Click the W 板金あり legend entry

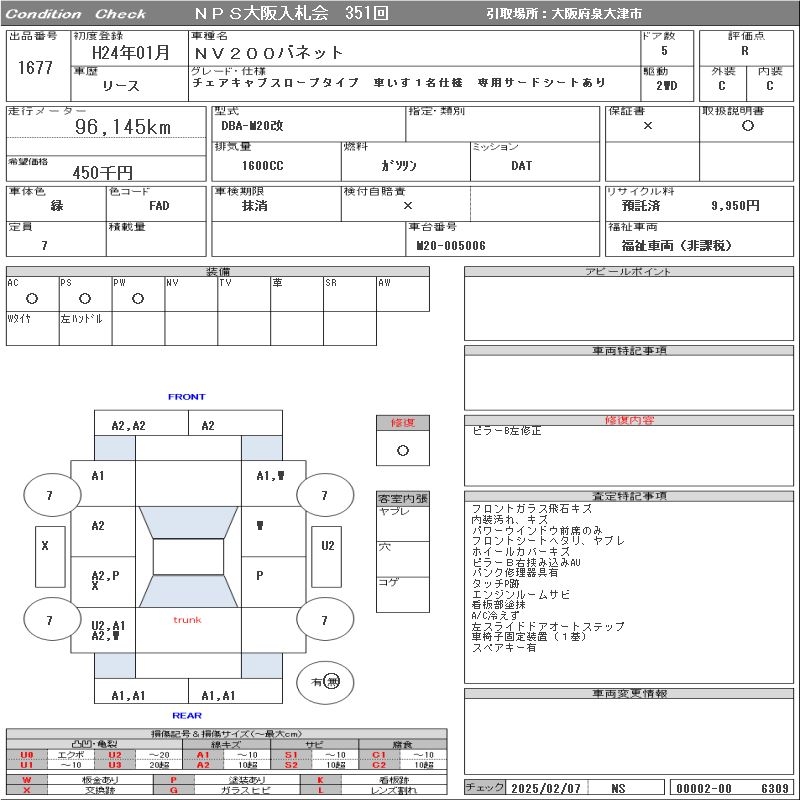pos(80,780)
